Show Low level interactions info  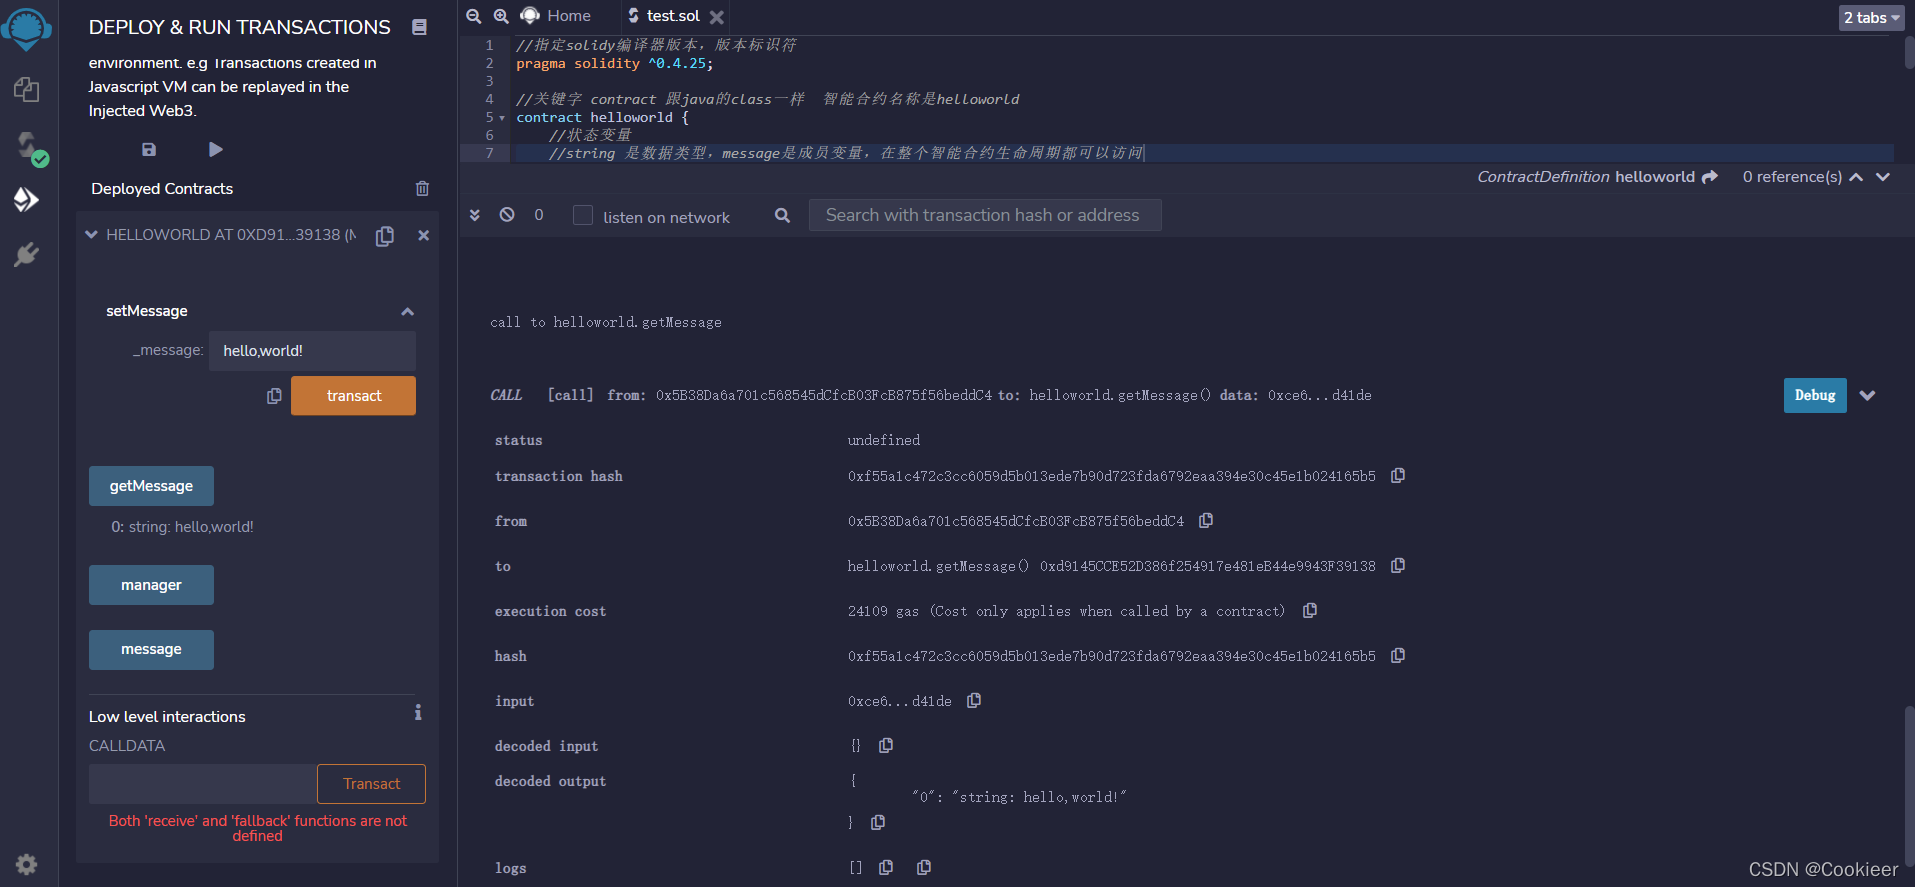(418, 712)
